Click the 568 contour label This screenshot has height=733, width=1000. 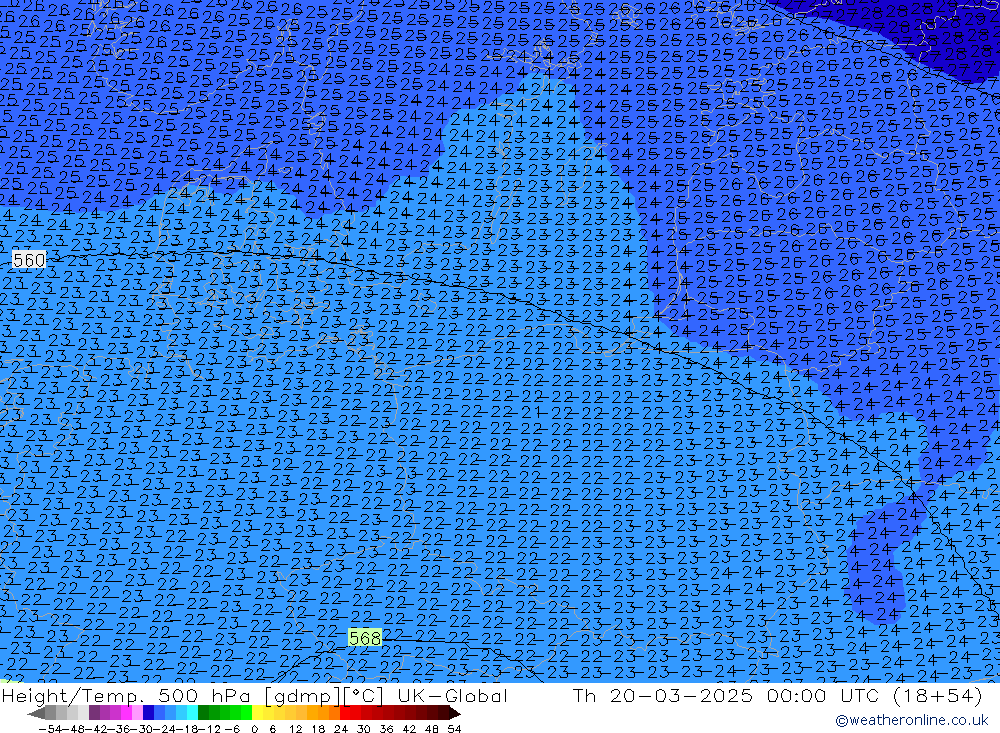(365, 638)
